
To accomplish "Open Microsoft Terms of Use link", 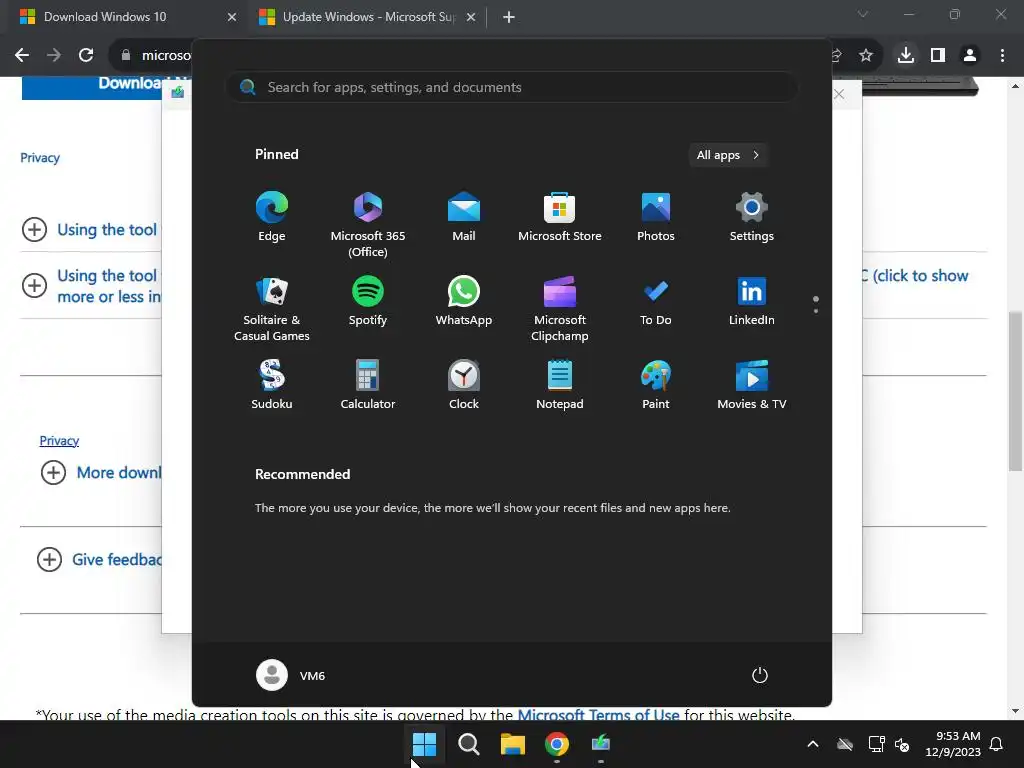I will 598,714.
